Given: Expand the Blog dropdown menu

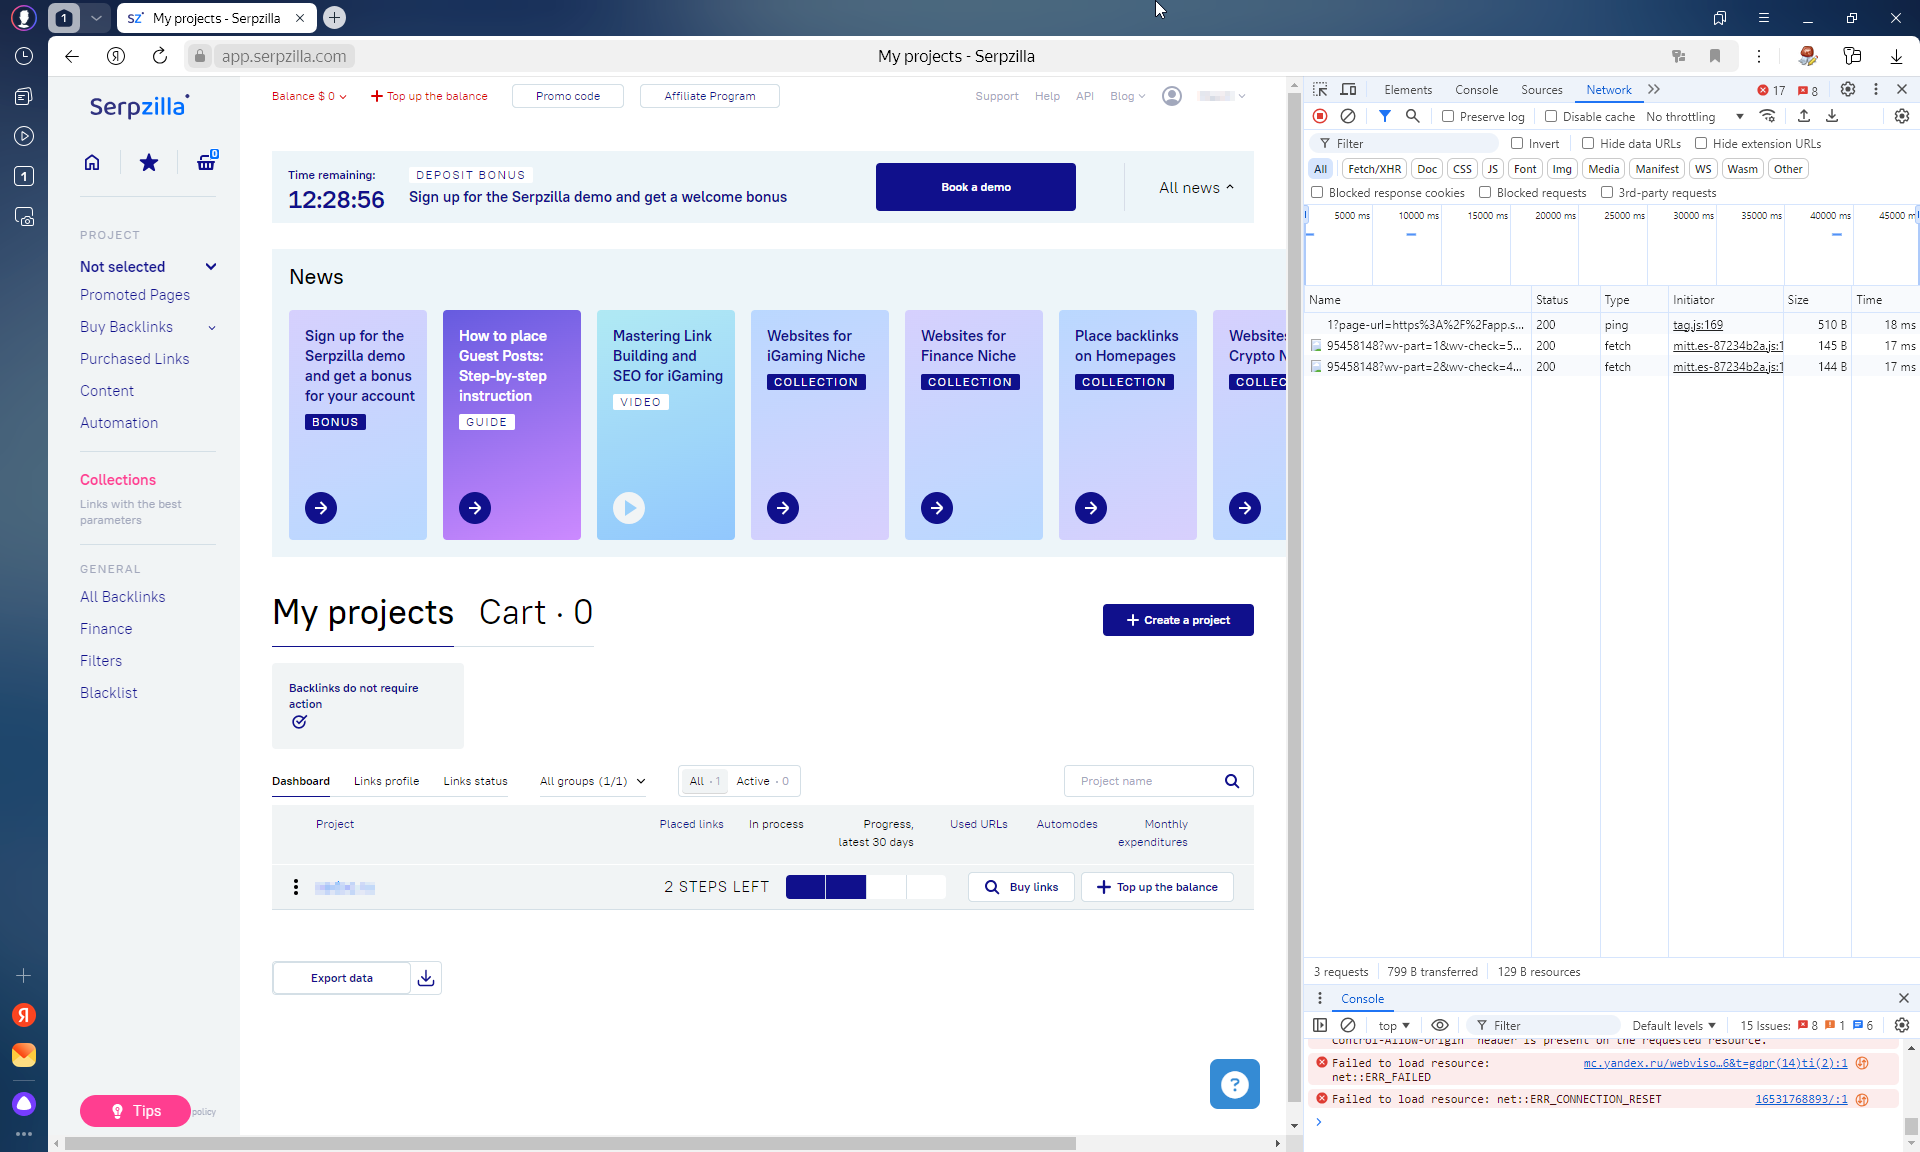Looking at the screenshot, I should [1128, 96].
